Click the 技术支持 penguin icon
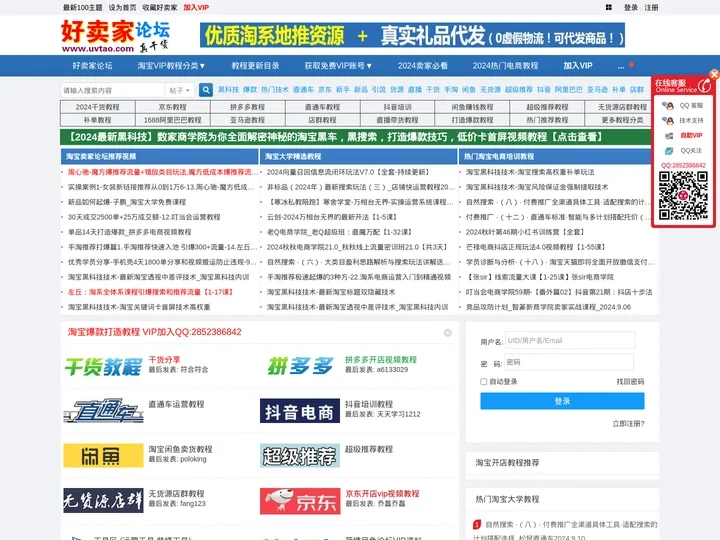The height and width of the screenshot is (540, 720). pyautogui.click(x=667, y=121)
